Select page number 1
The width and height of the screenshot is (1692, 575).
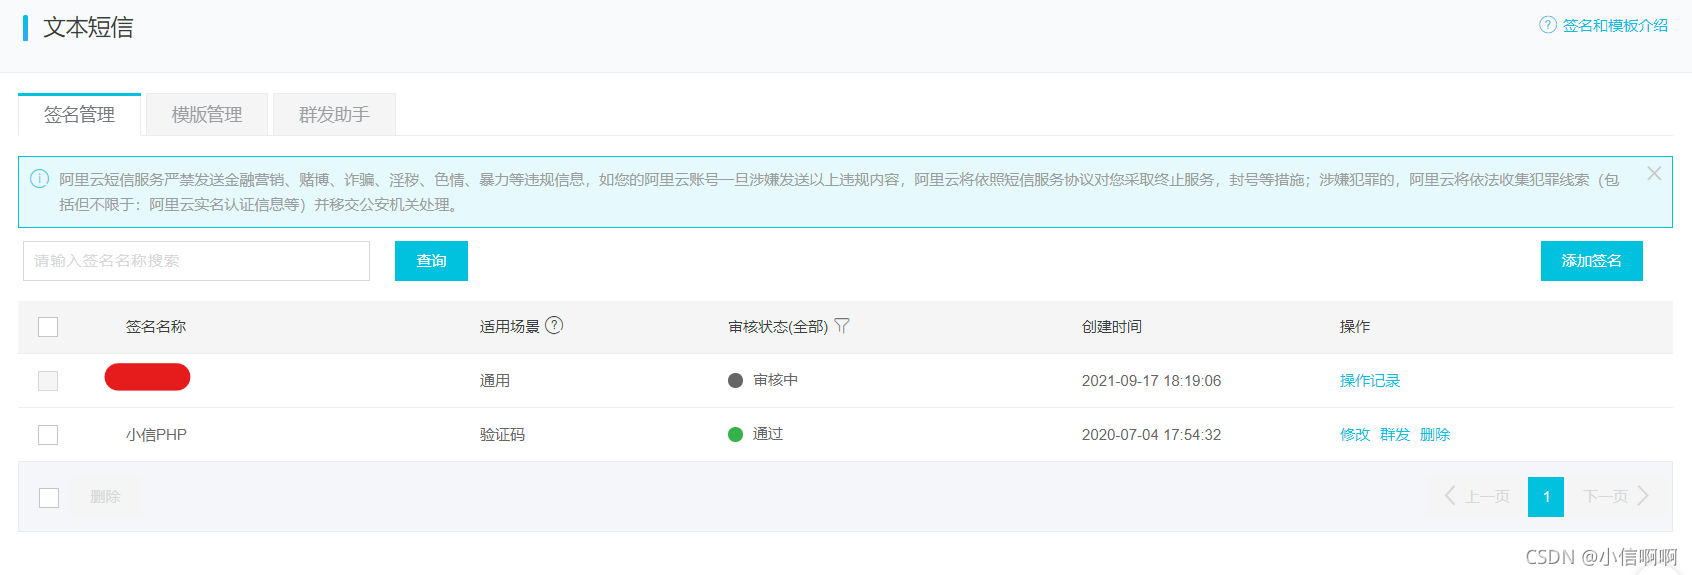pyautogui.click(x=1546, y=497)
